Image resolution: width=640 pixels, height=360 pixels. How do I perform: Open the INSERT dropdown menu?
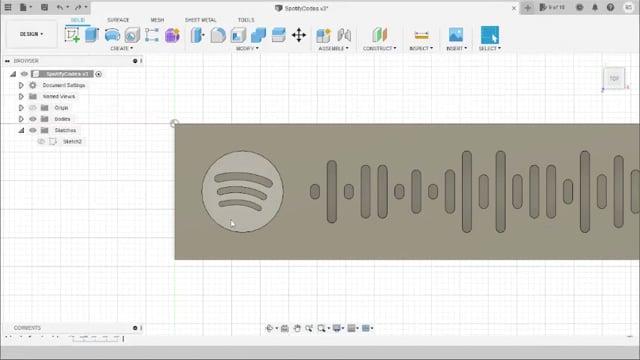pos(456,49)
